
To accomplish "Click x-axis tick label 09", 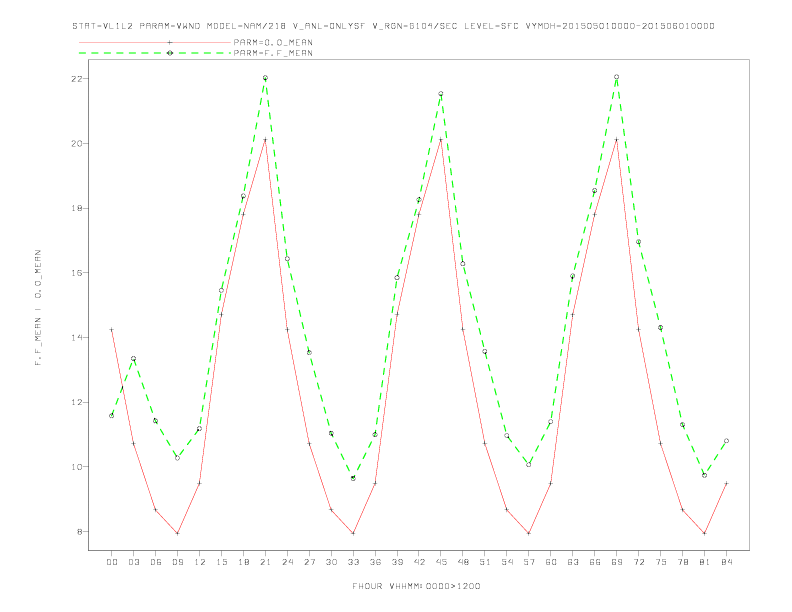I will (177, 562).
